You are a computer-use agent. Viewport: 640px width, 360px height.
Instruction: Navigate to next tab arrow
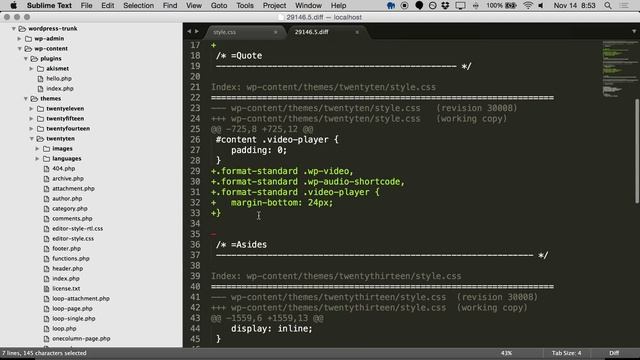point(197,31)
